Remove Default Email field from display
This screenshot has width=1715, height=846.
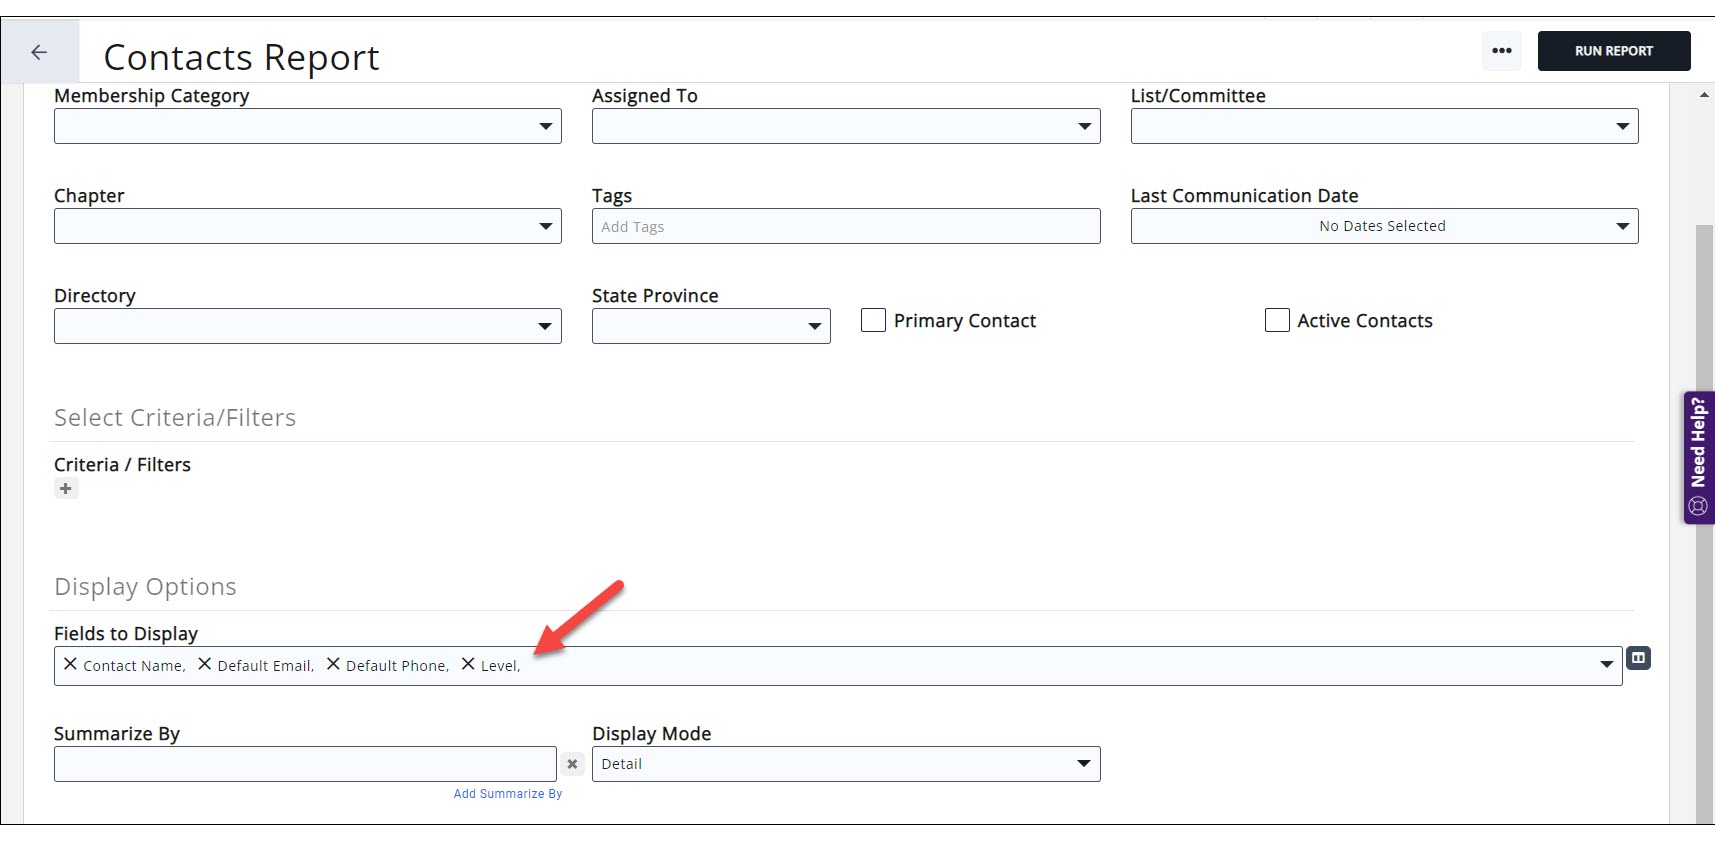click(204, 664)
